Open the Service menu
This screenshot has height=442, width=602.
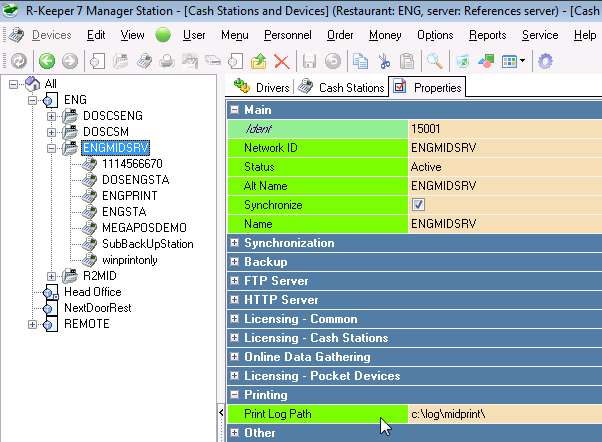pyautogui.click(x=540, y=35)
